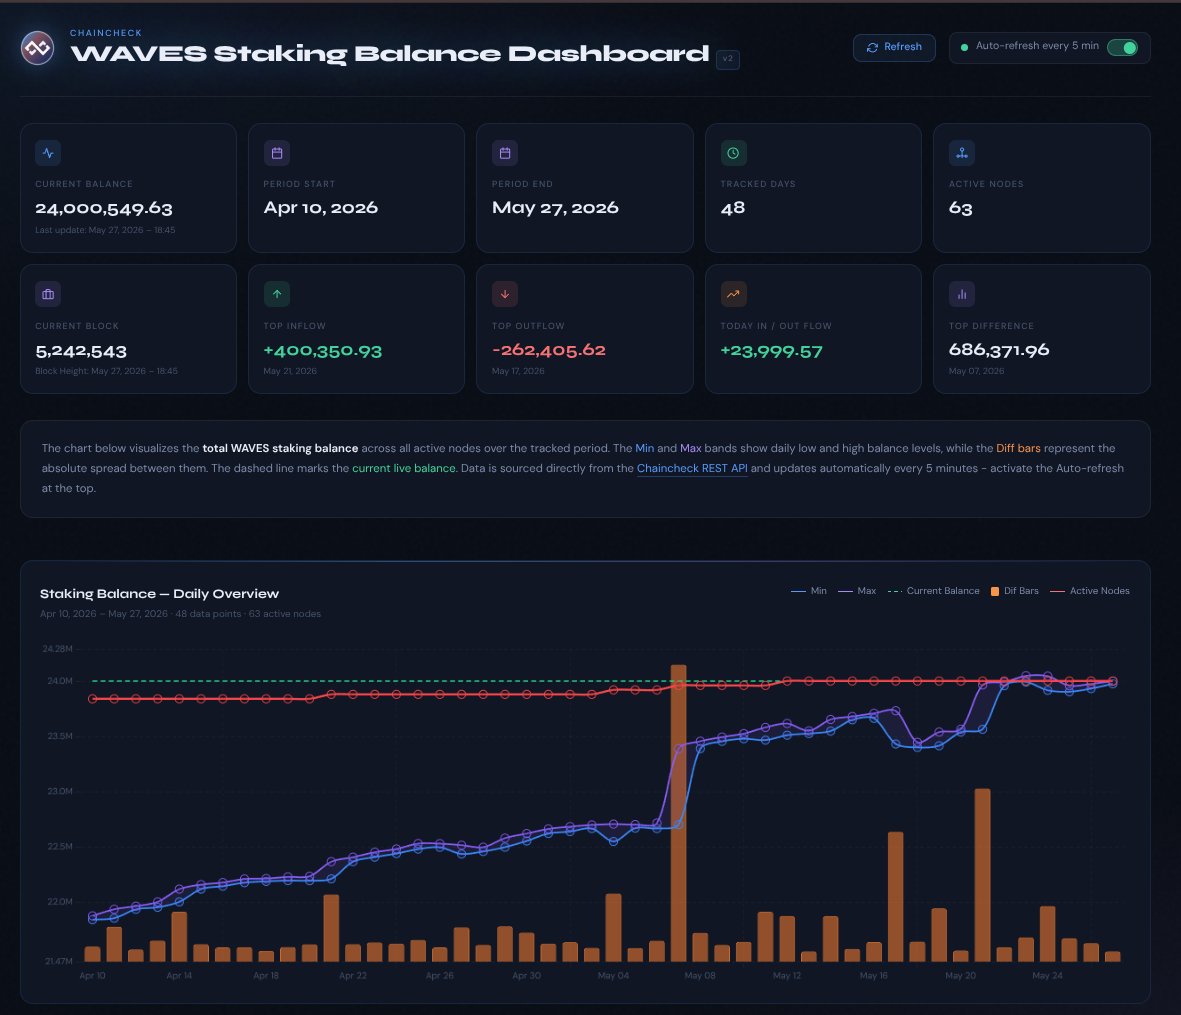The image size is (1181, 1015).
Task: Click the Last update timestamp text
Action: [x=105, y=230]
